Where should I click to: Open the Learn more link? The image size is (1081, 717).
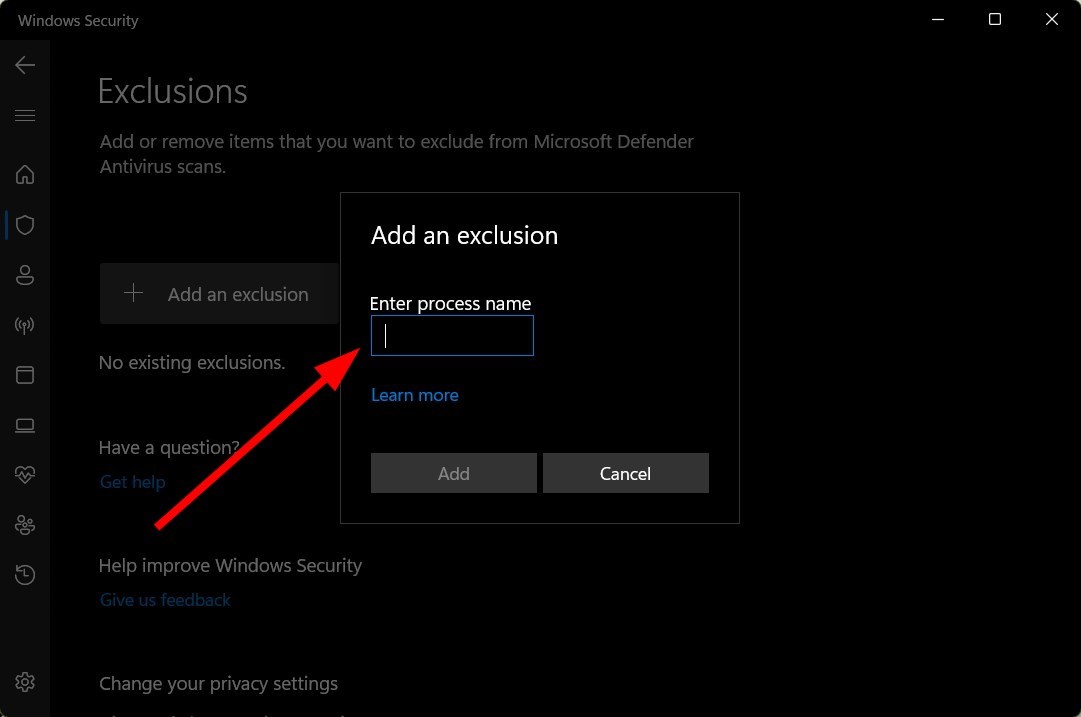414,395
